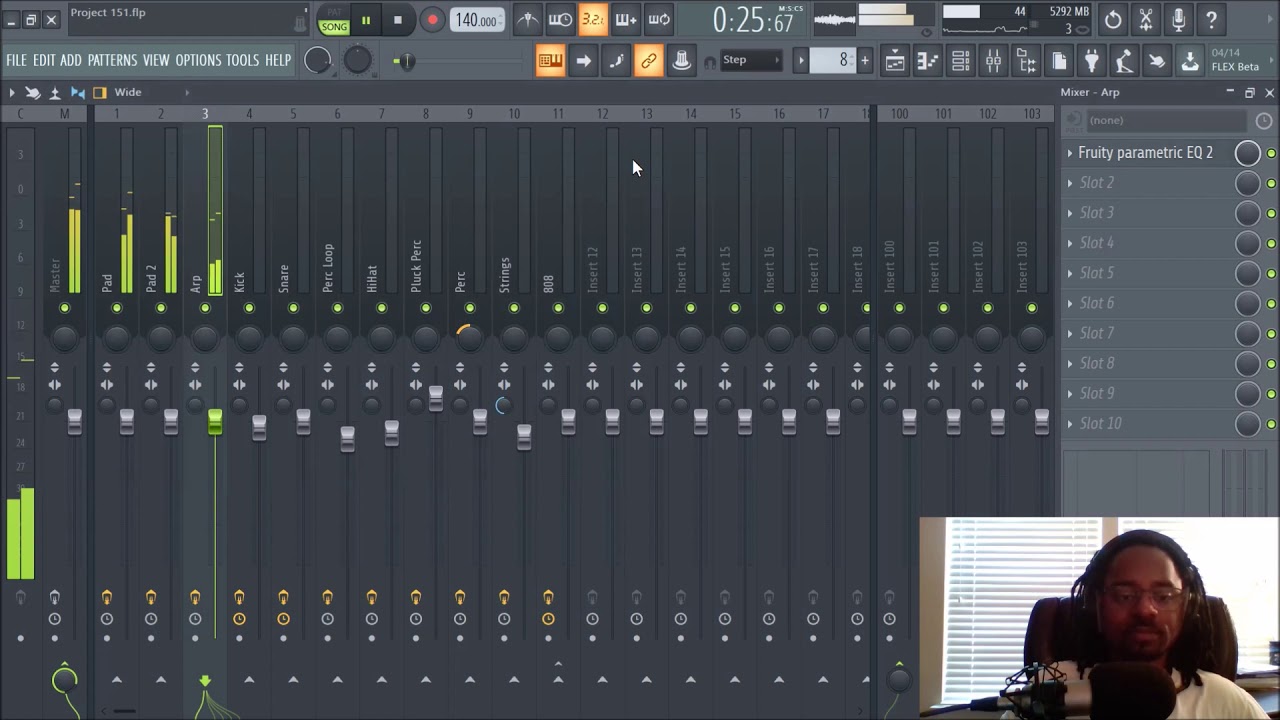
Task: Expand the Fruity parametric EQ 2 slot arrow
Action: pyautogui.click(x=1070, y=153)
